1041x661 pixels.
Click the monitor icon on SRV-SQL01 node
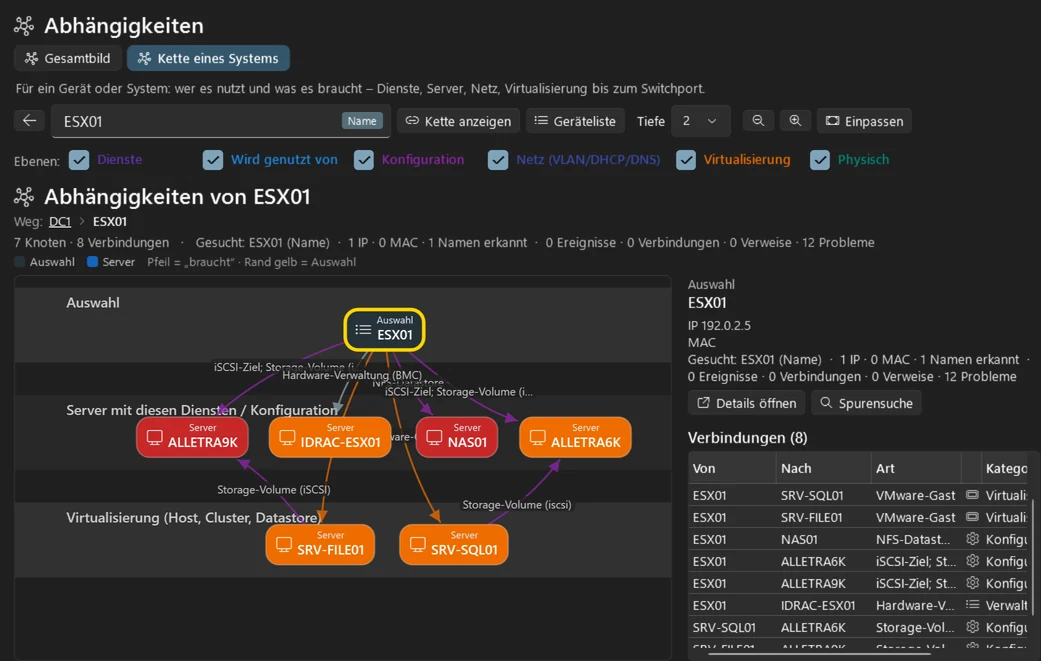point(418,544)
